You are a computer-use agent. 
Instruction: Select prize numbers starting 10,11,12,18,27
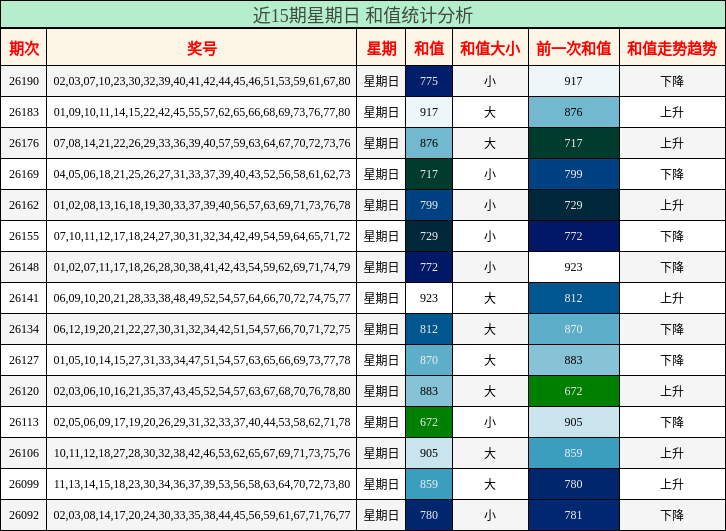201,454
